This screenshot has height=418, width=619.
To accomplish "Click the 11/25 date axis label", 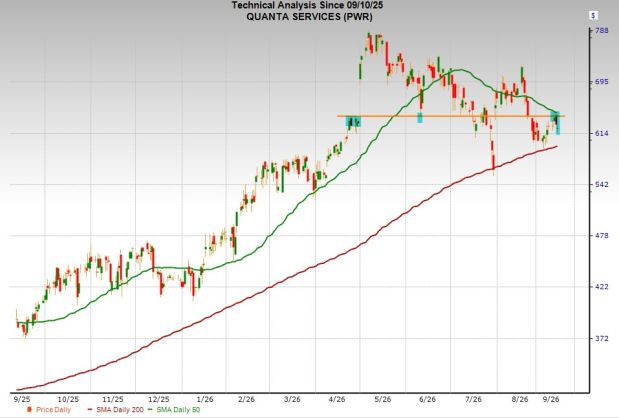I will 114,399.
